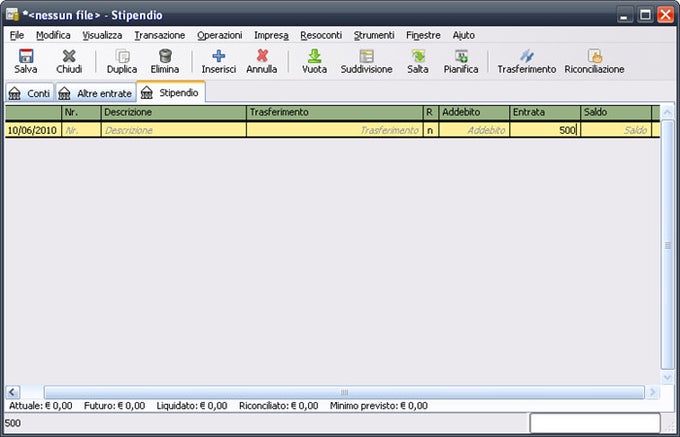Click the Riconciliato balance in summary bar
680x437 pixels.
coord(278,406)
